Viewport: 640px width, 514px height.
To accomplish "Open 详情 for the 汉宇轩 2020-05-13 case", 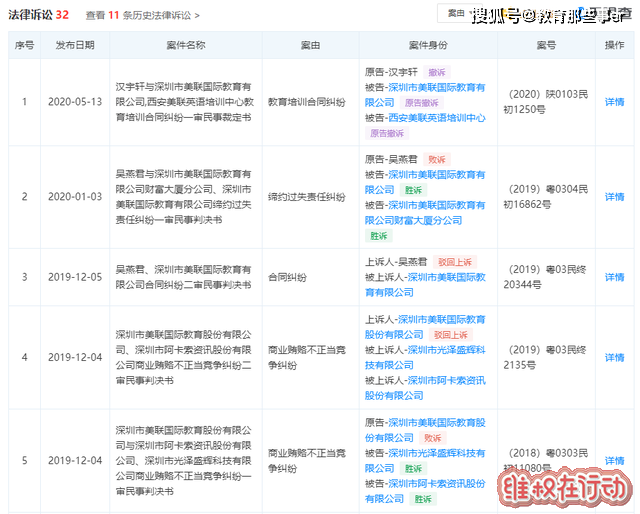I will 614,102.
